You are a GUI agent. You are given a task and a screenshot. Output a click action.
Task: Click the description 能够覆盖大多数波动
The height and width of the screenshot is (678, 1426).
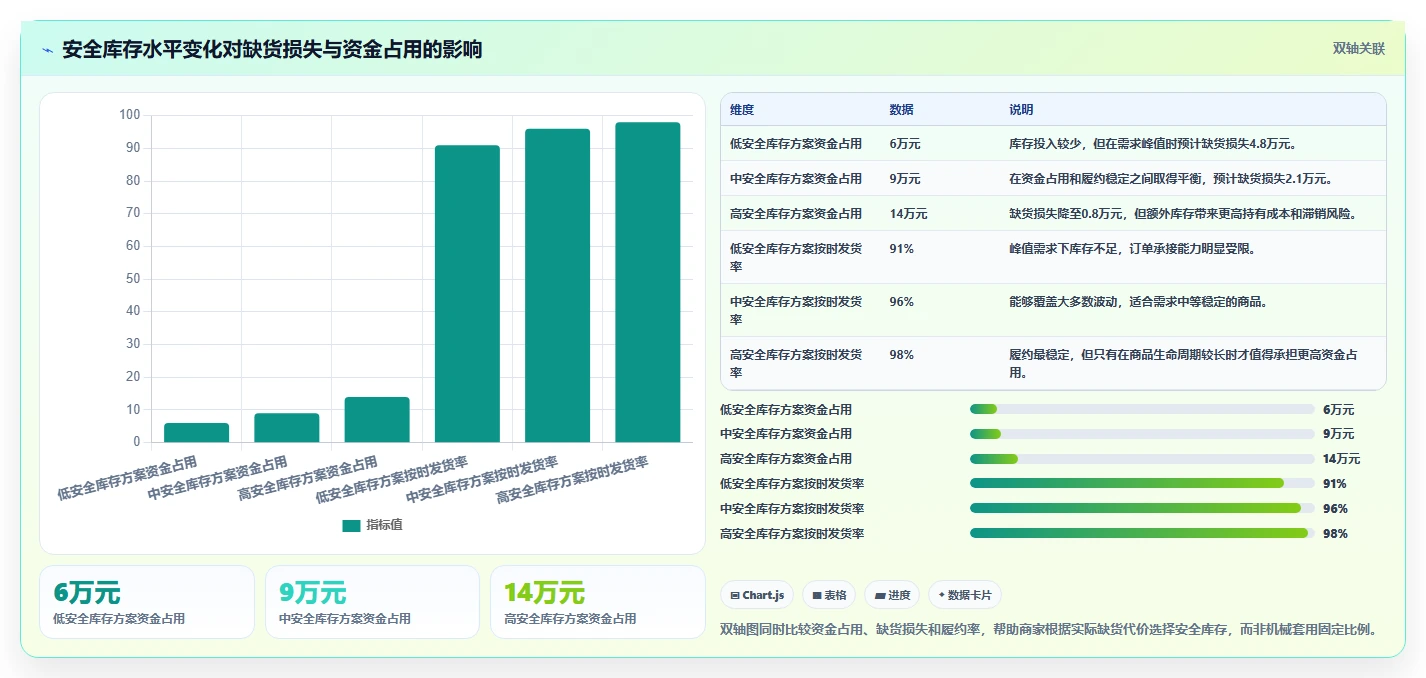pyautogui.click(x=1138, y=301)
